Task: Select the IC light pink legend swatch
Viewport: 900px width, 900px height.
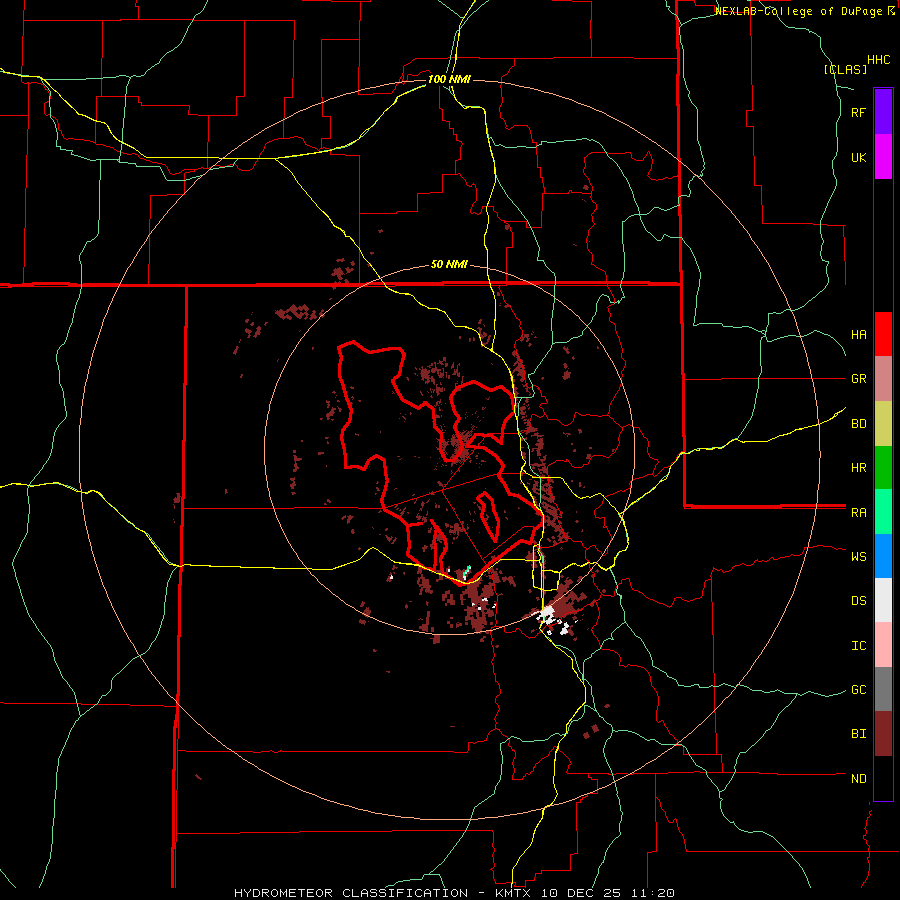Action: pos(883,645)
